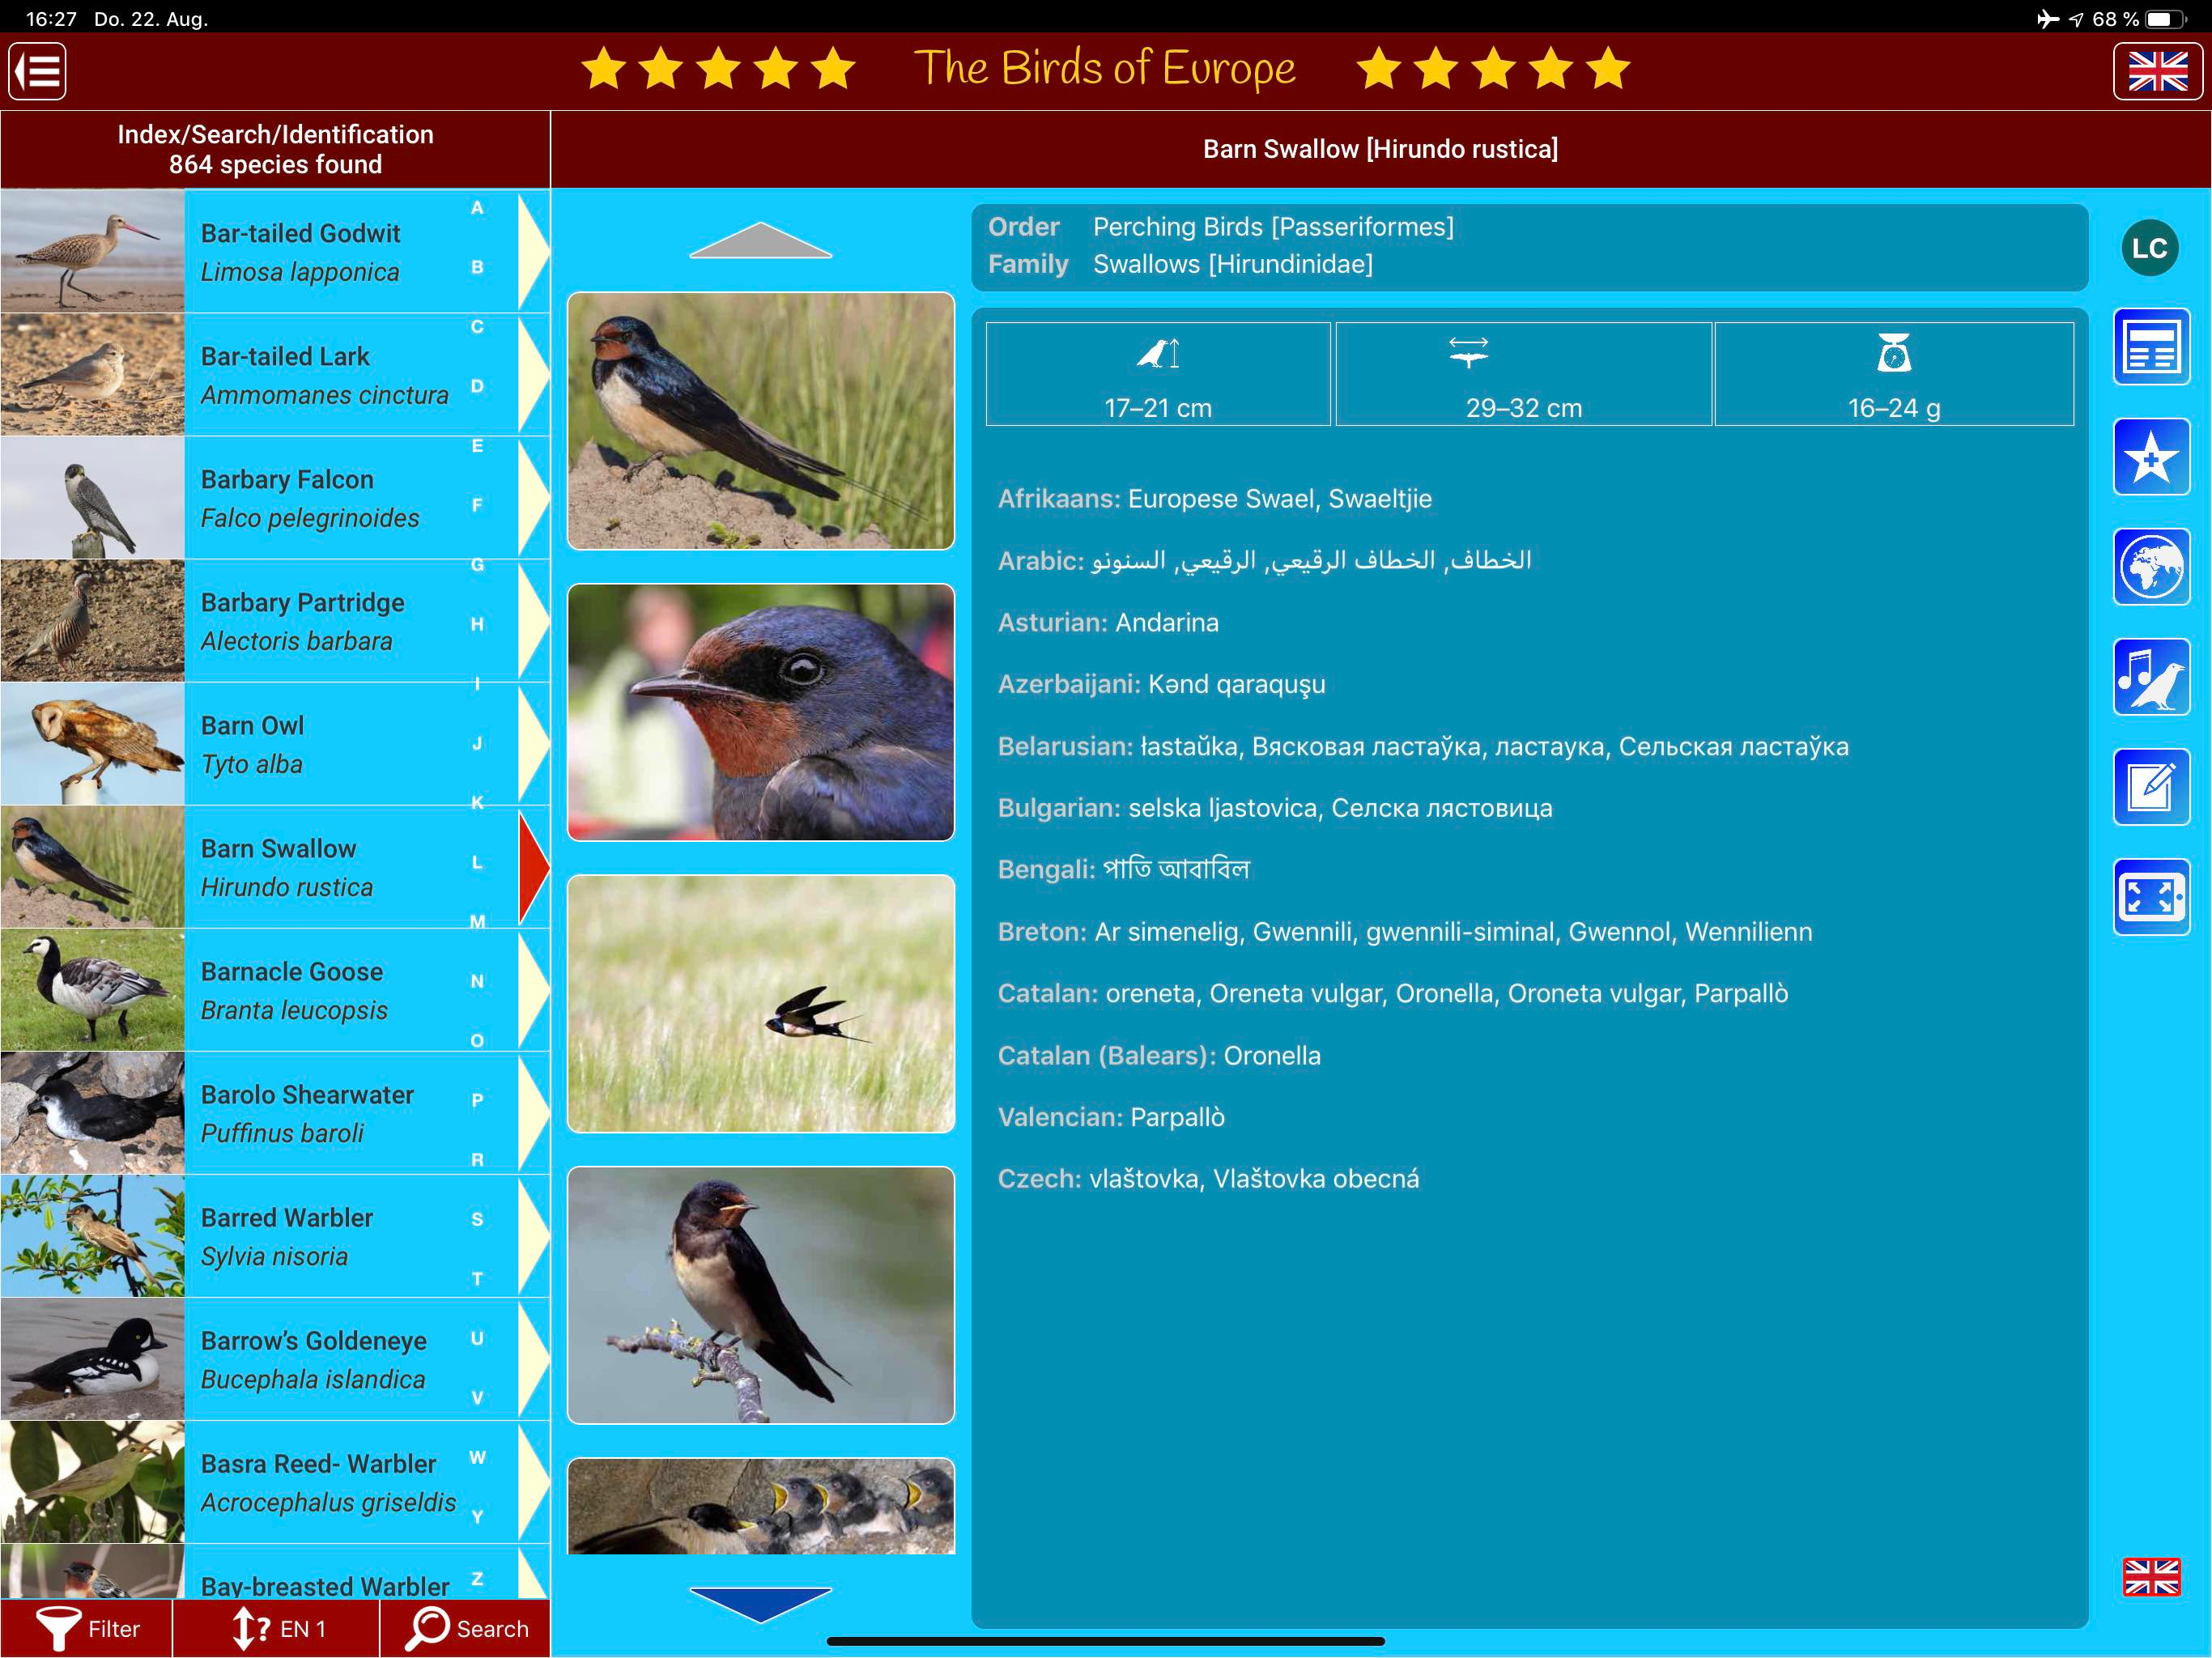Jump to letter W in index
The width and height of the screenshot is (2212, 1658).
(x=477, y=1457)
